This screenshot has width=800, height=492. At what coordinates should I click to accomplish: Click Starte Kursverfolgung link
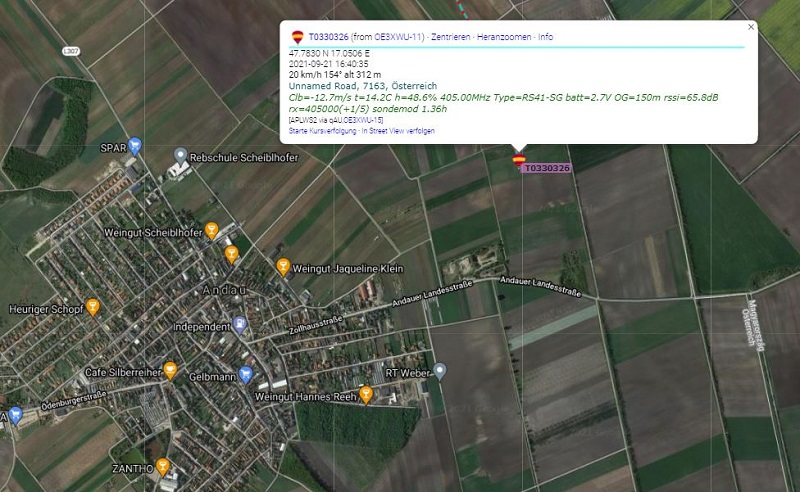tap(322, 131)
